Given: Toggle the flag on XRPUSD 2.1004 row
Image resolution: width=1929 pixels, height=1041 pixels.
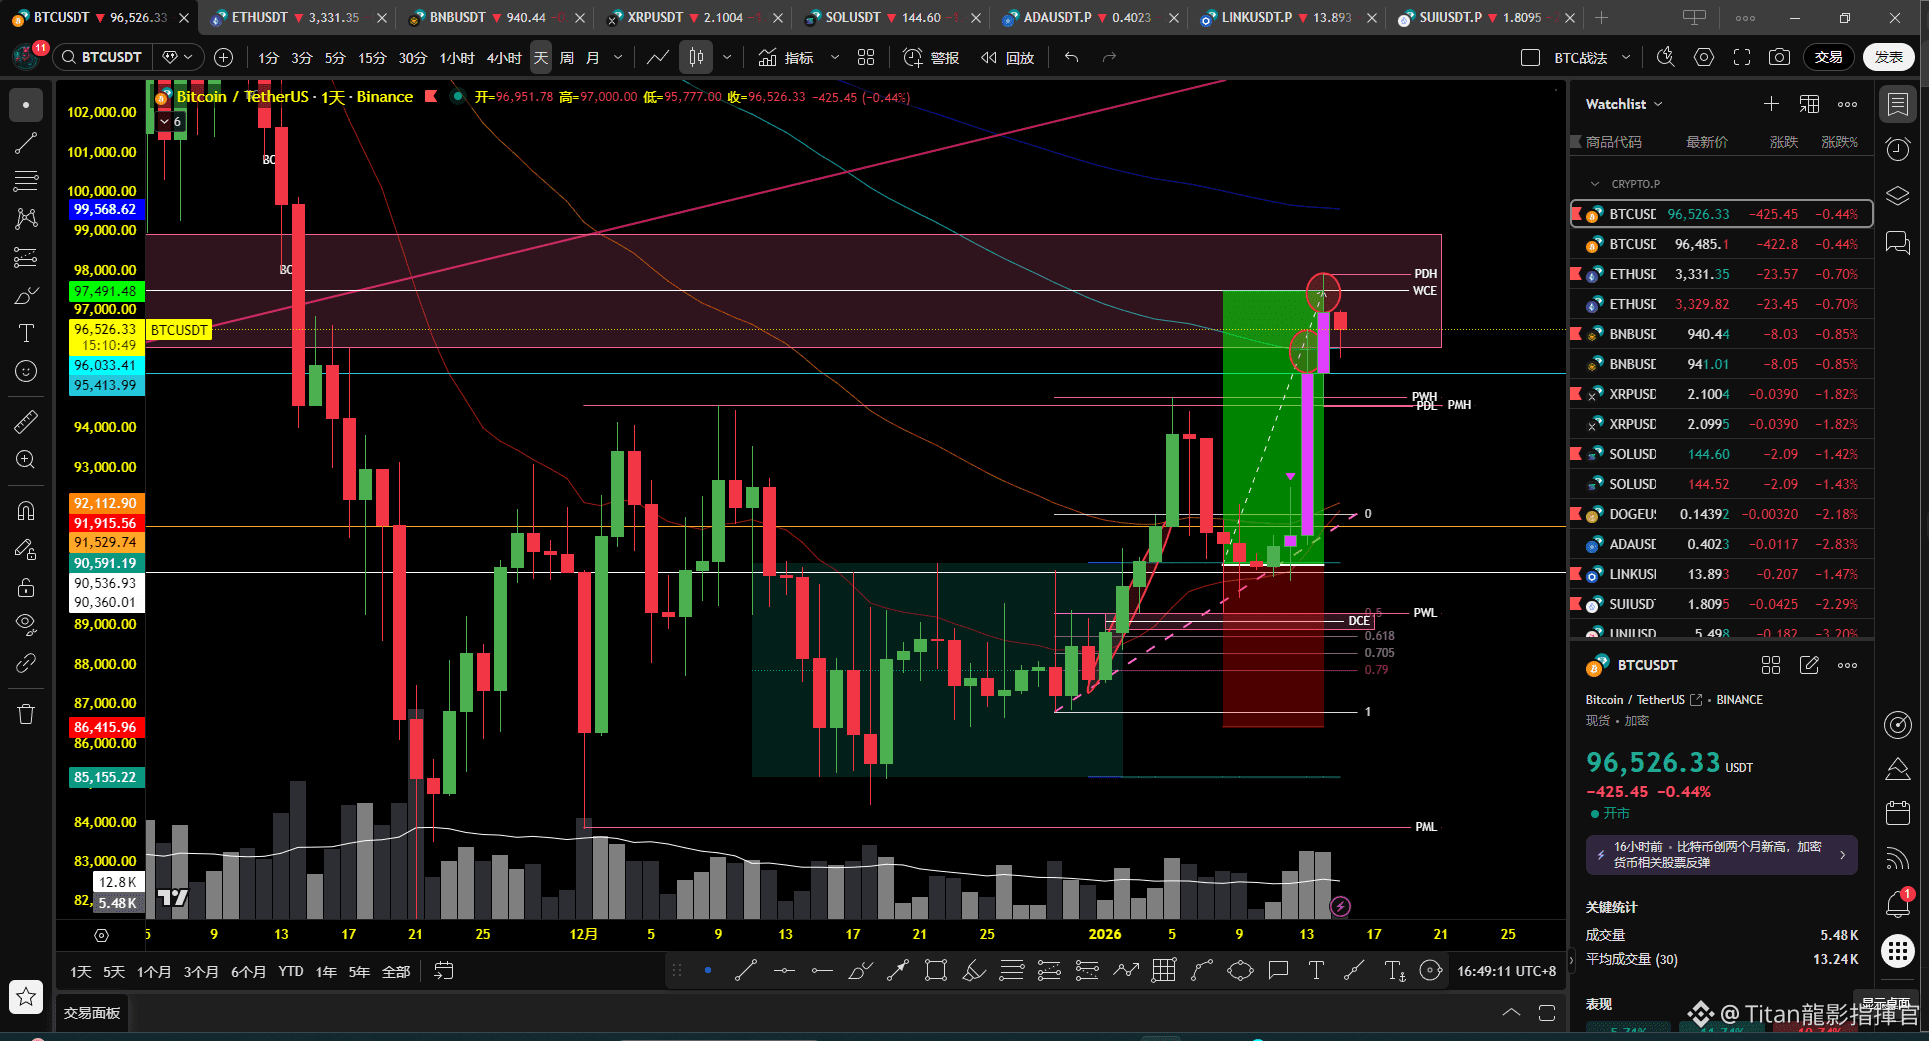Looking at the screenshot, I should click(x=1576, y=394).
